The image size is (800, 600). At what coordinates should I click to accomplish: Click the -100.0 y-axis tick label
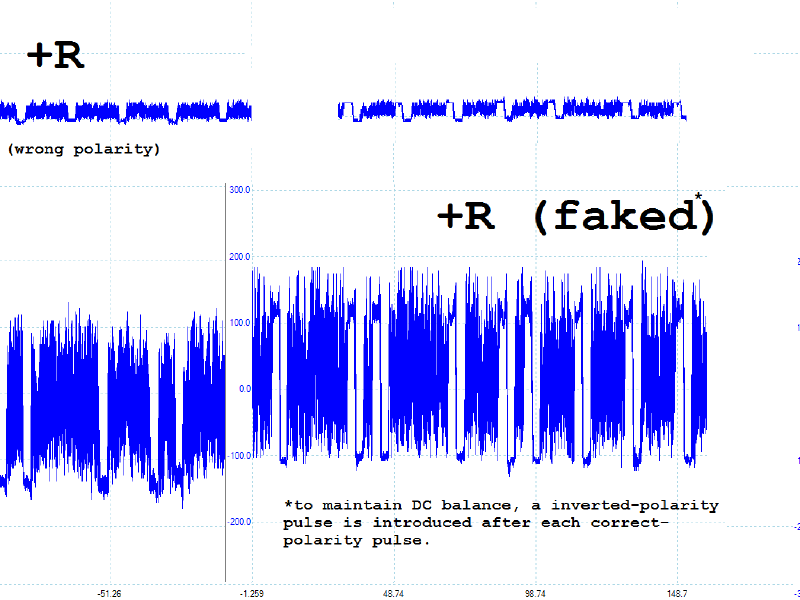[239, 456]
